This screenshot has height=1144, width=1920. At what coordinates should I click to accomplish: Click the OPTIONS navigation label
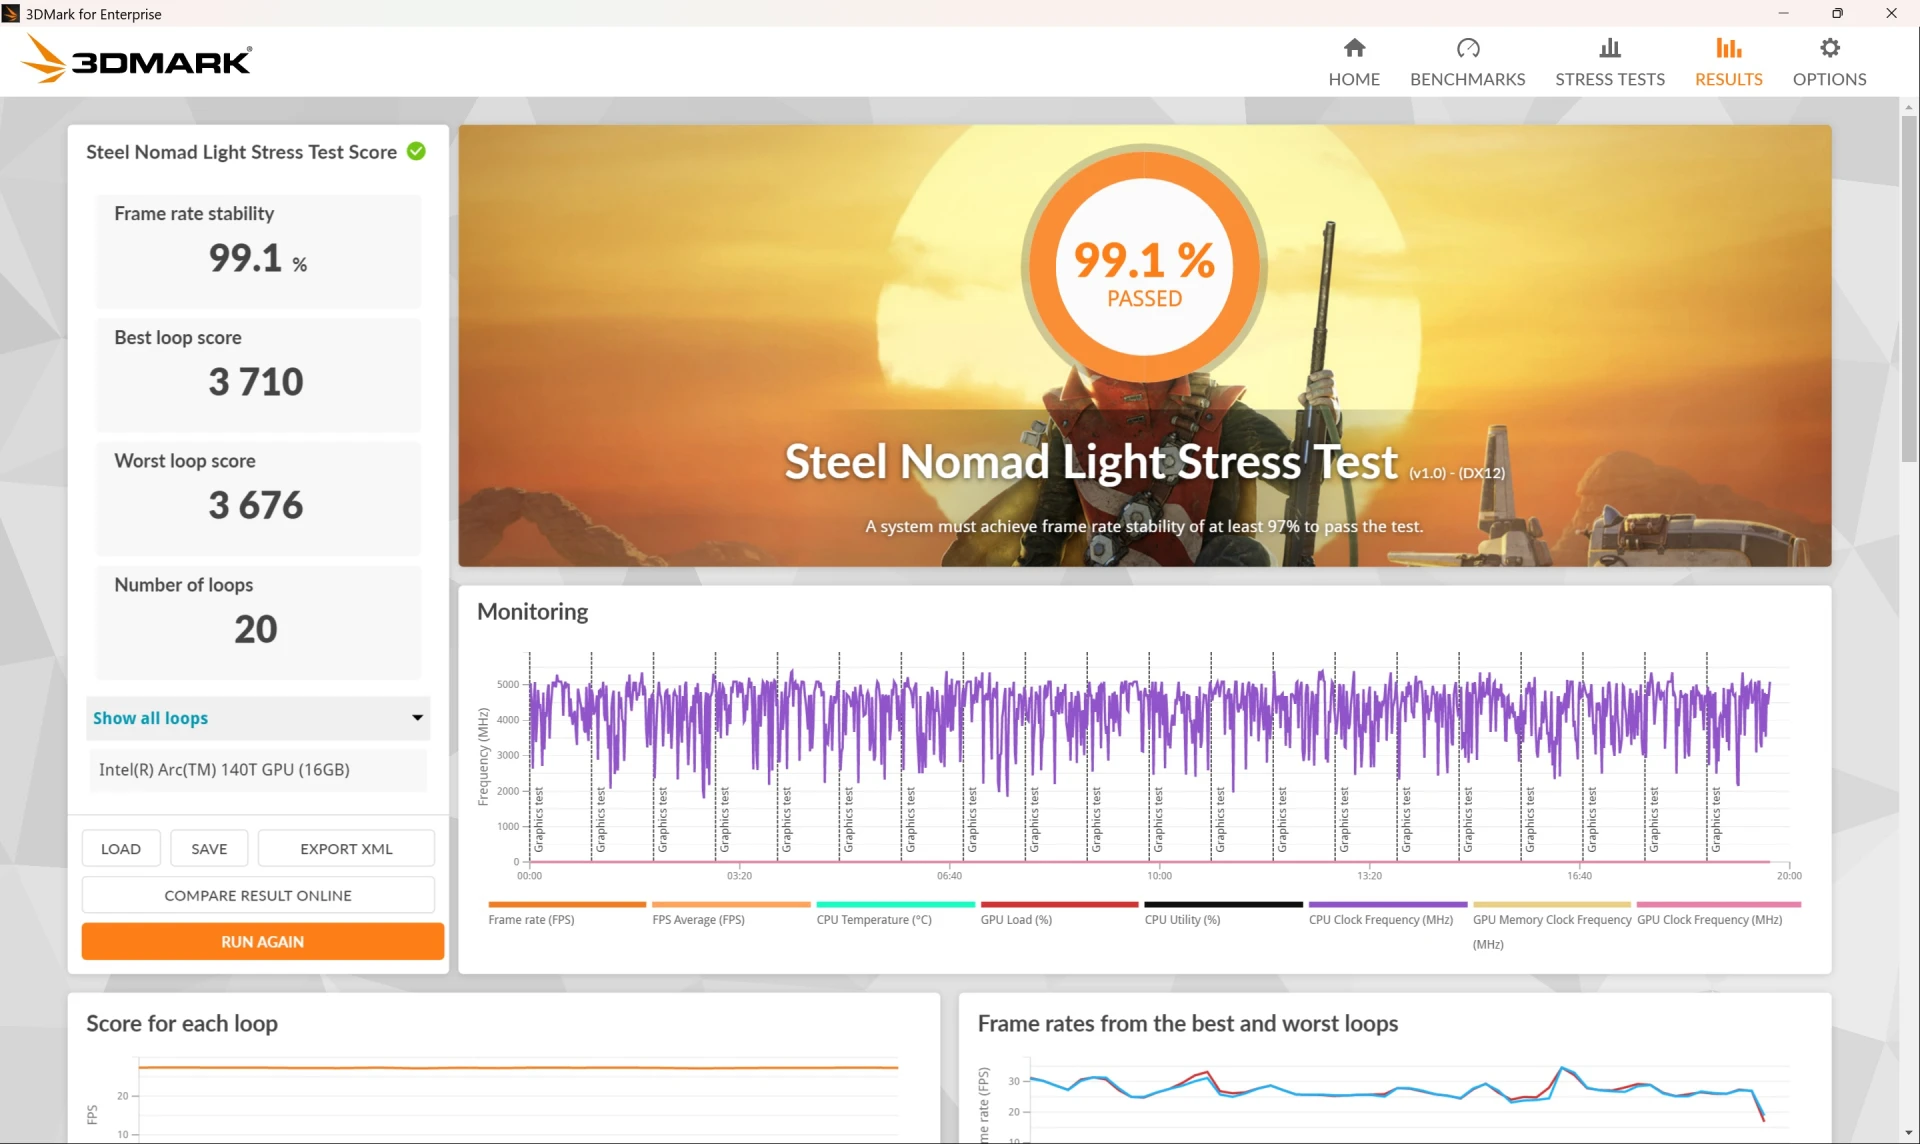pyautogui.click(x=1829, y=79)
